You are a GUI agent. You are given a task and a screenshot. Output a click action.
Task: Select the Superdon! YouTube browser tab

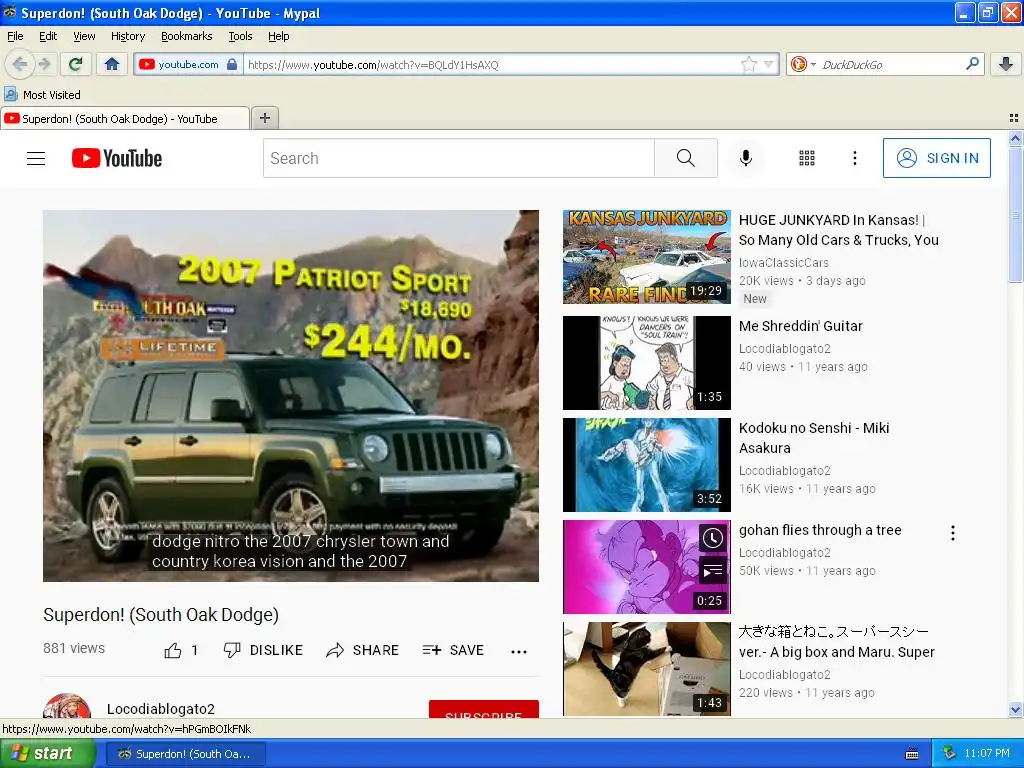(124, 118)
